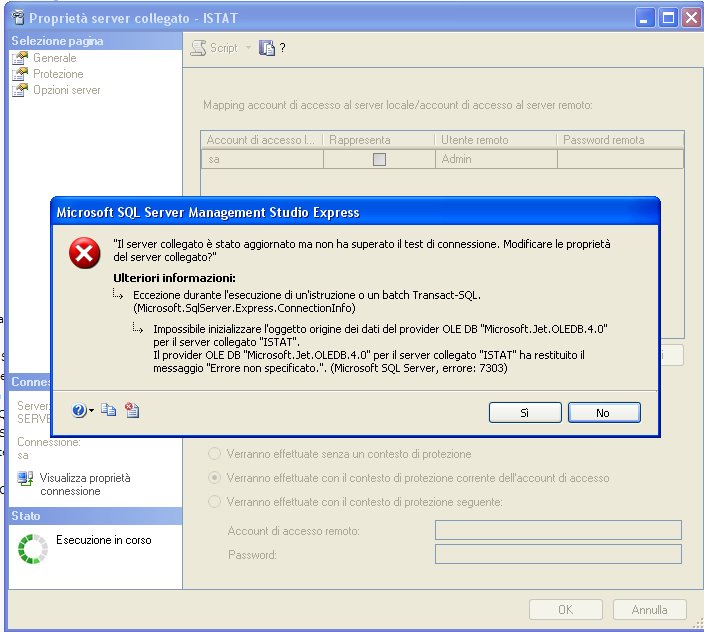
Task: Click the Password remota column header
Action: [x=620, y=140]
